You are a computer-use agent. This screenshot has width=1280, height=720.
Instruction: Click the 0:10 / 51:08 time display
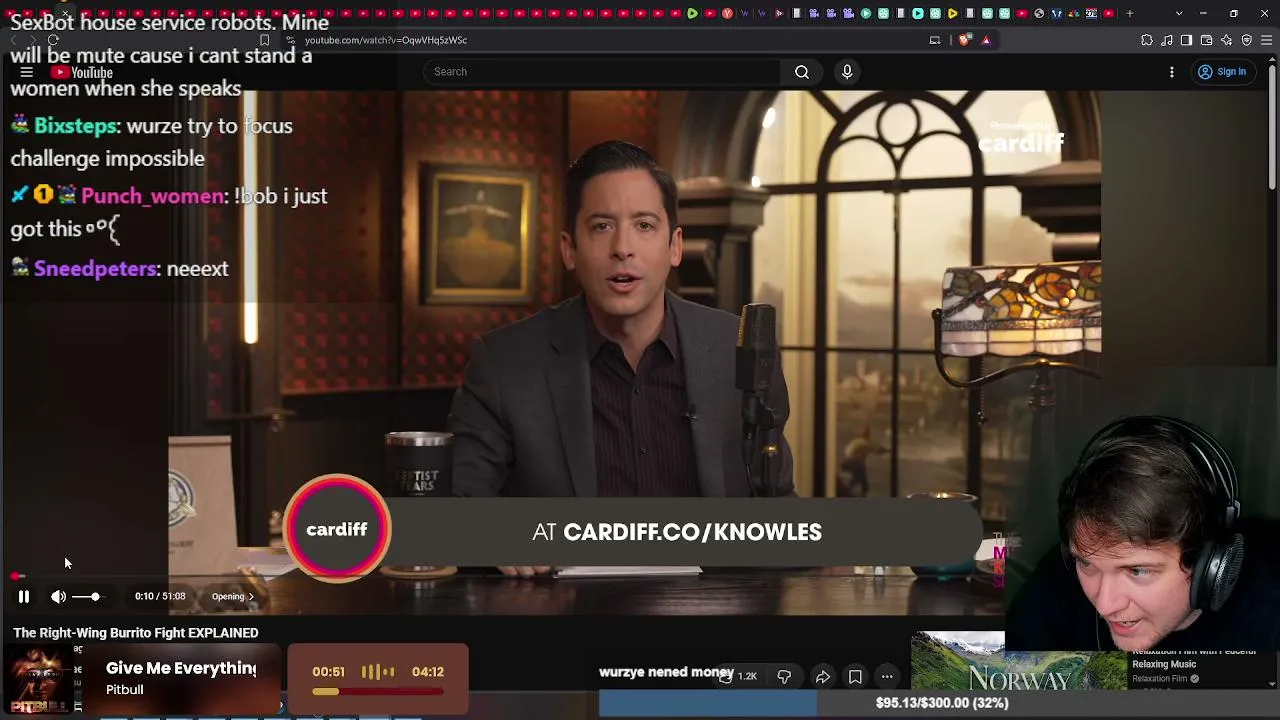pyautogui.click(x=160, y=597)
